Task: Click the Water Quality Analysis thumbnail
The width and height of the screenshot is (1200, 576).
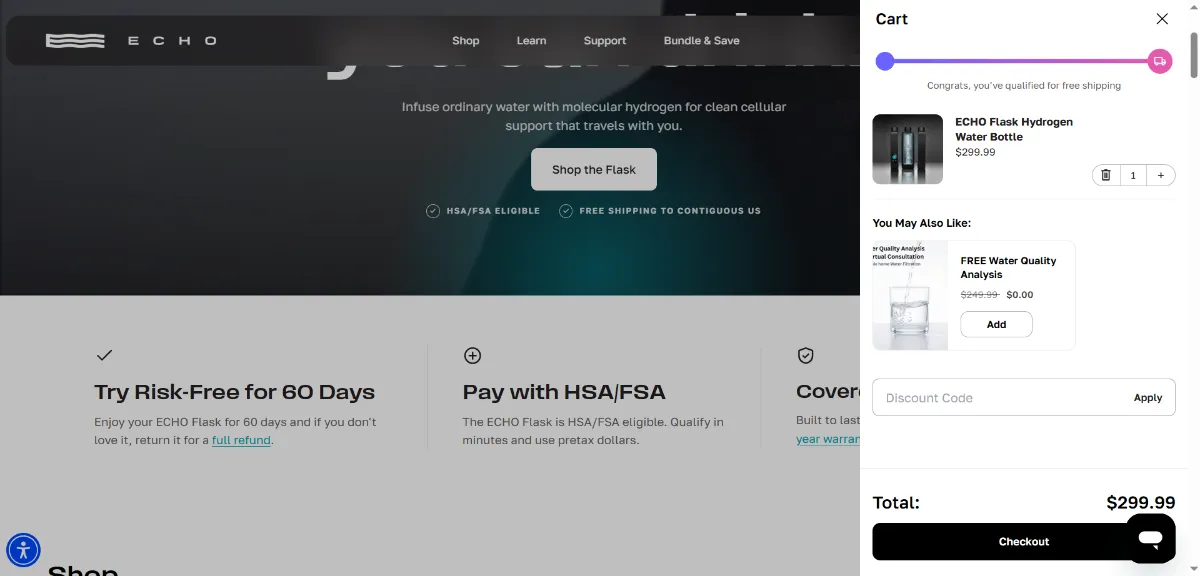Action: point(910,295)
